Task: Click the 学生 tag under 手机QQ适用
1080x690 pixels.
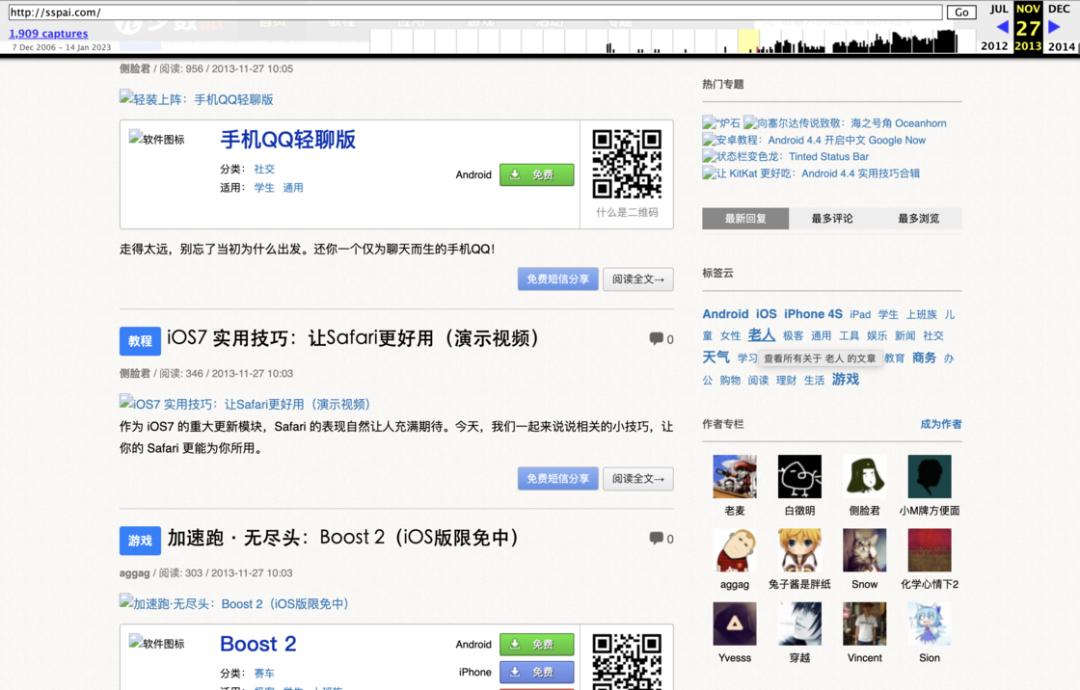Action: pos(264,187)
